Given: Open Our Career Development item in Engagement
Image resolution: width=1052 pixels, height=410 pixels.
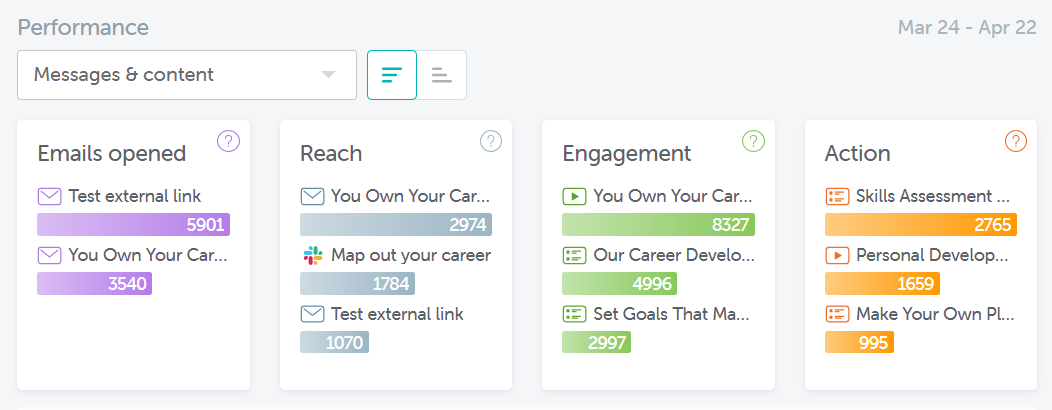Looking at the screenshot, I should (672, 255).
